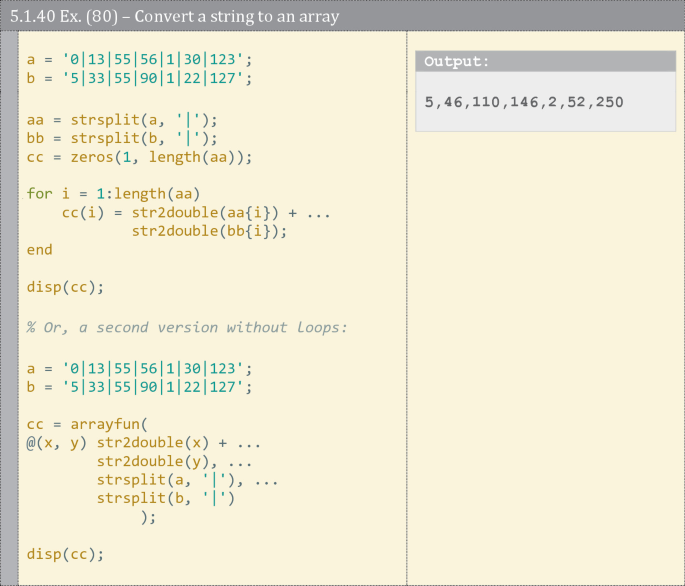Screen dimensions: 685x586
Task: Click the 'cc = zeros(1, length(aa))' line
Action: [x=139, y=157]
